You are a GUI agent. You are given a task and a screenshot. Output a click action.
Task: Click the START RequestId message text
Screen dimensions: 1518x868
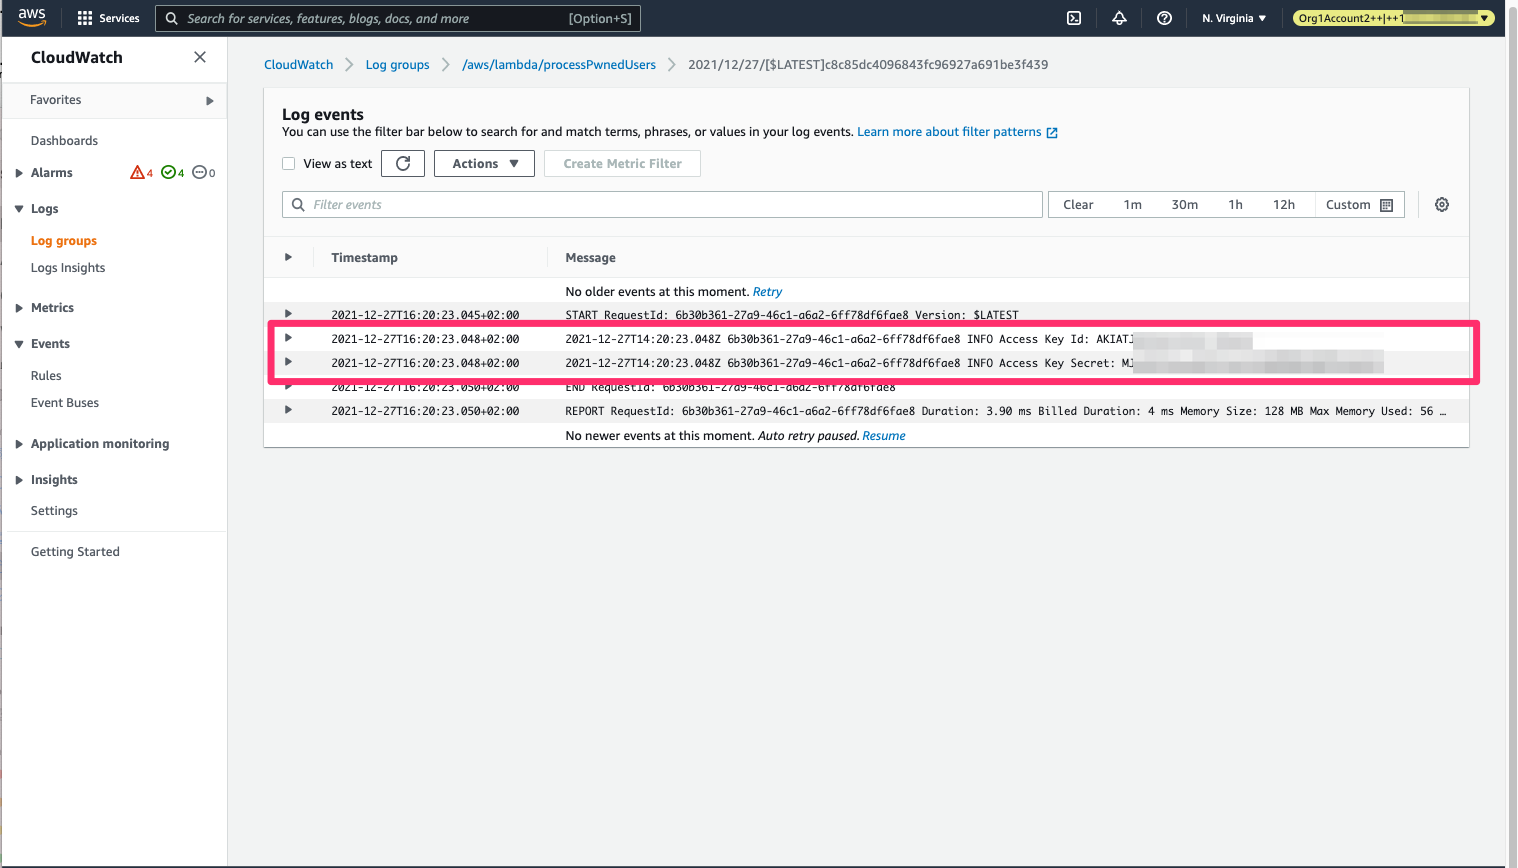792,315
